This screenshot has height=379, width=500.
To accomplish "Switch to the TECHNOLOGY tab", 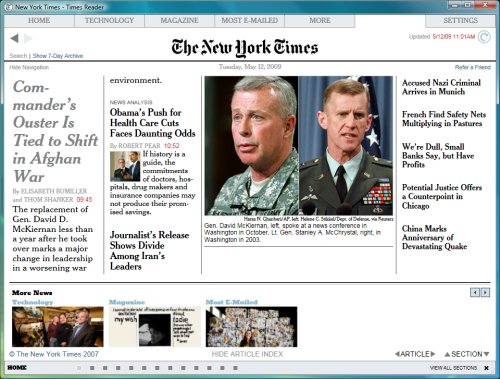I will 109,21.
